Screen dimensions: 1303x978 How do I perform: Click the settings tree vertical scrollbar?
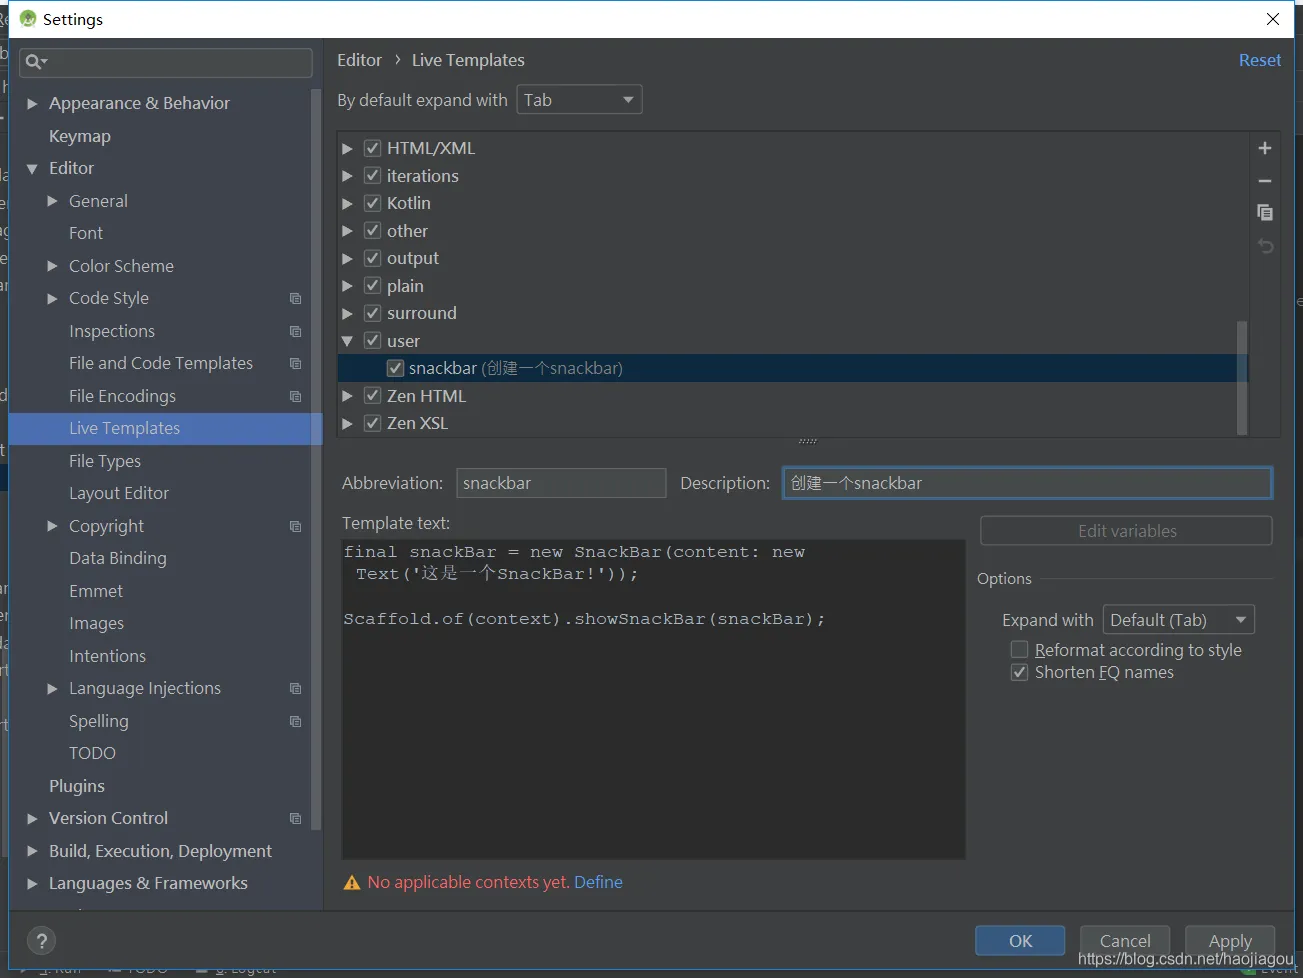click(x=316, y=460)
